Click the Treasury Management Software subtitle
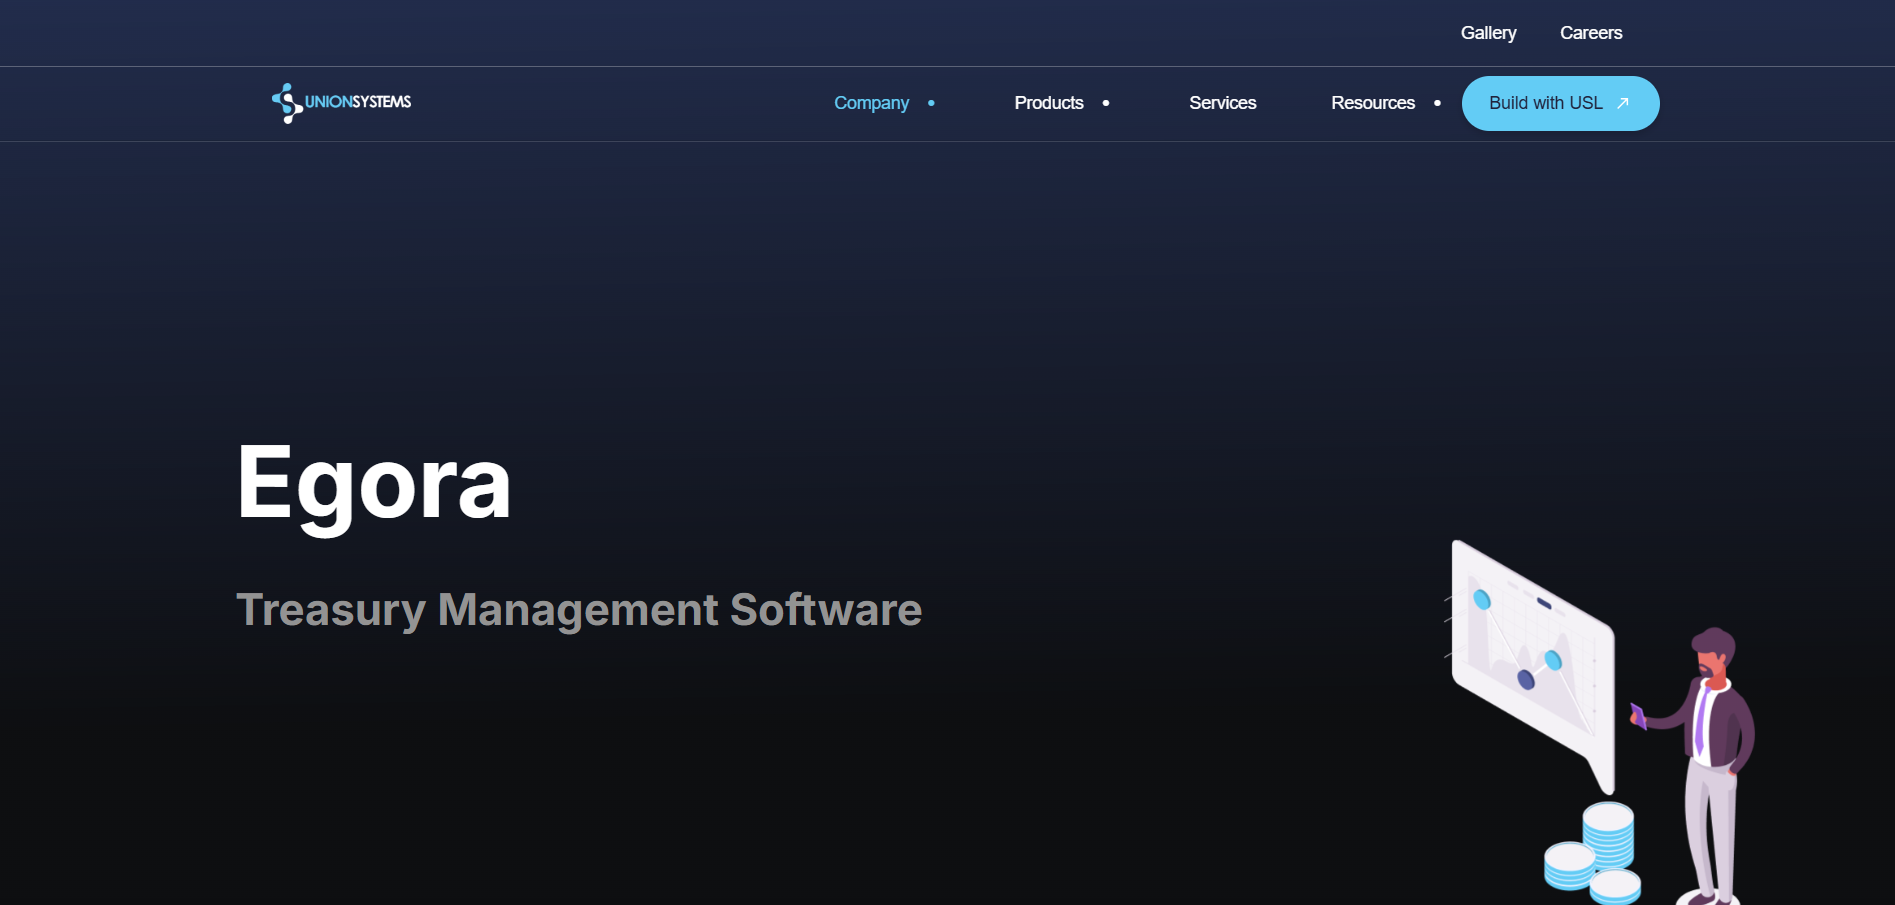This screenshot has width=1895, height=905. pyautogui.click(x=579, y=610)
